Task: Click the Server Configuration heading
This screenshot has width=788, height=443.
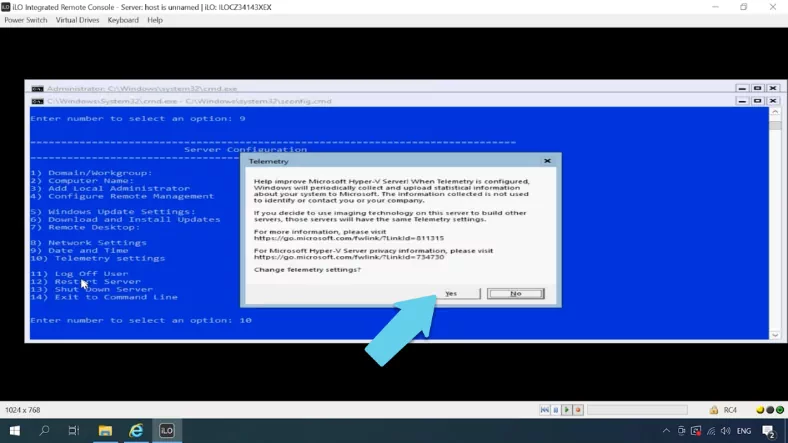Action: tap(245, 149)
